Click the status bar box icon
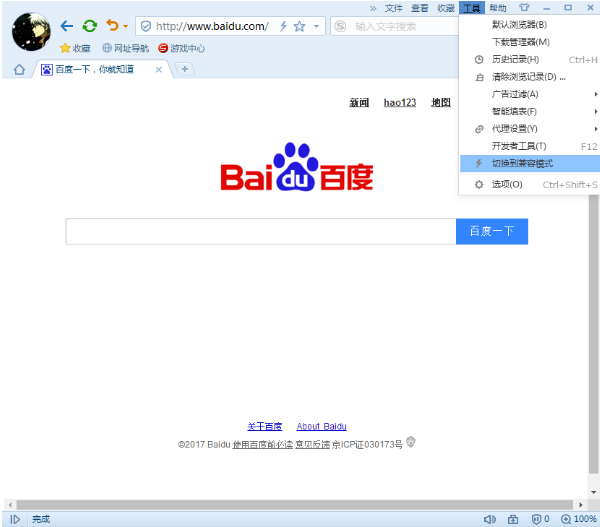600x527 pixels. tap(513, 519)
